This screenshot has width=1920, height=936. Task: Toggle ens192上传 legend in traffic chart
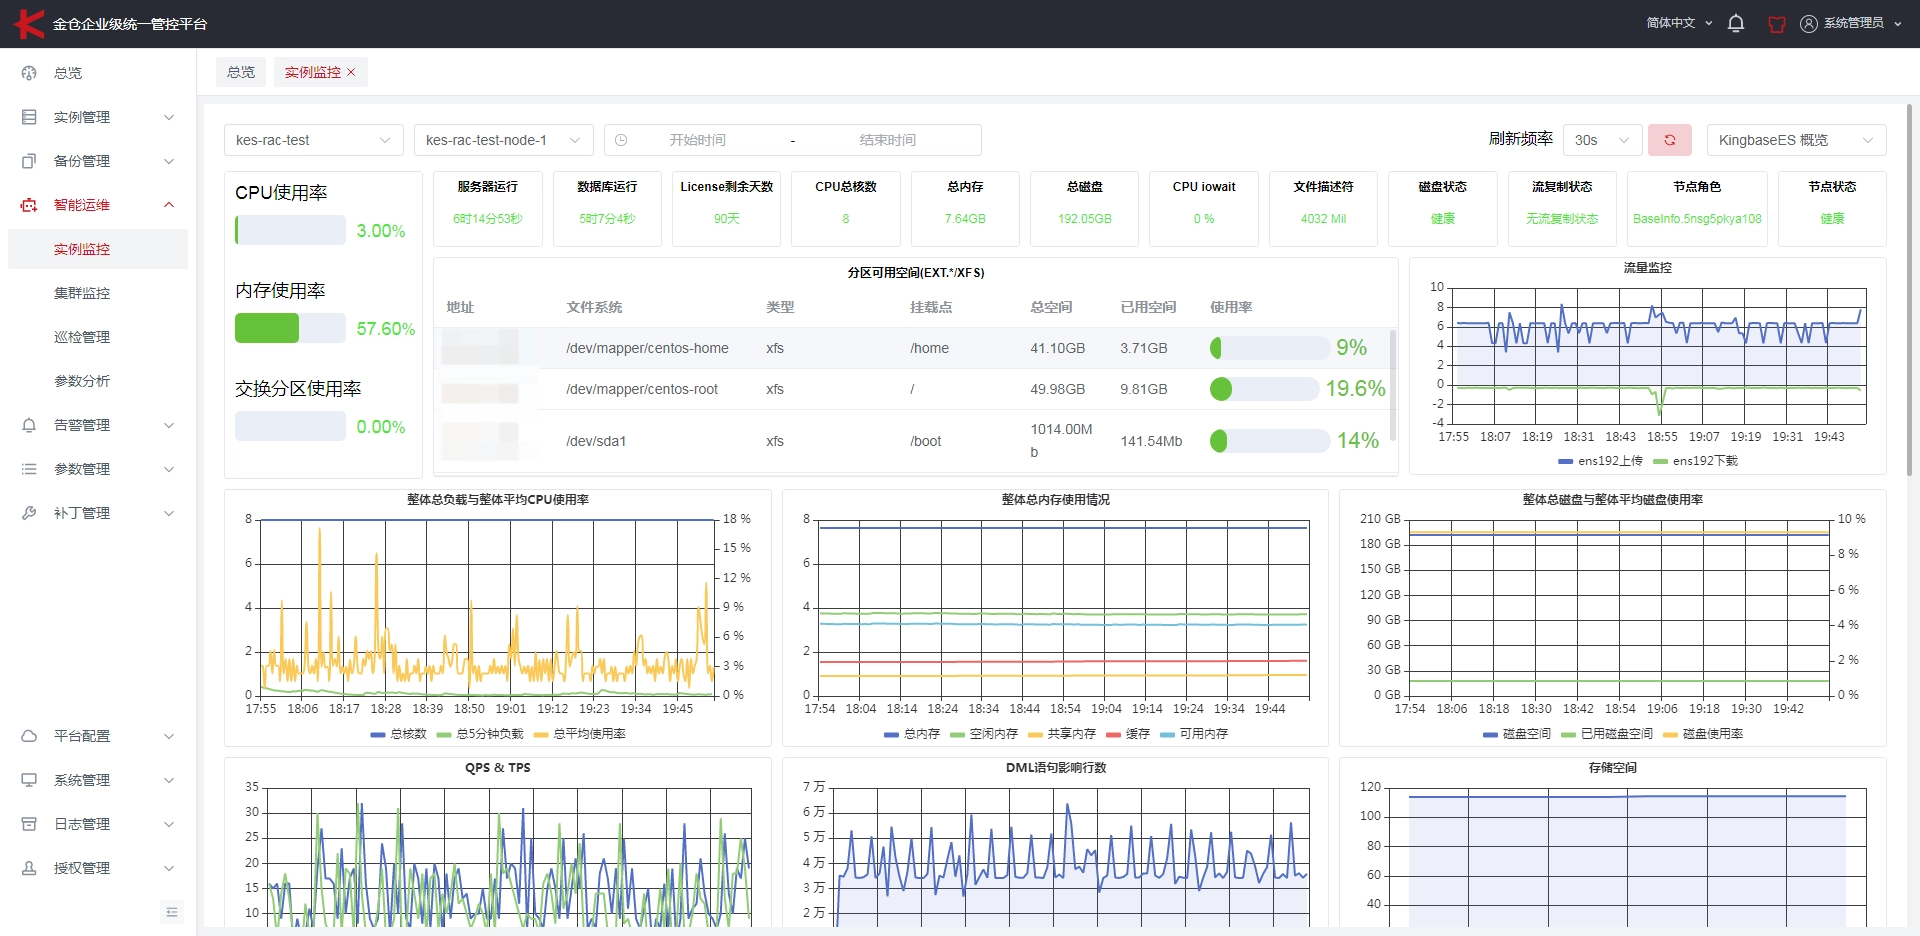(x=1600, y=461)
